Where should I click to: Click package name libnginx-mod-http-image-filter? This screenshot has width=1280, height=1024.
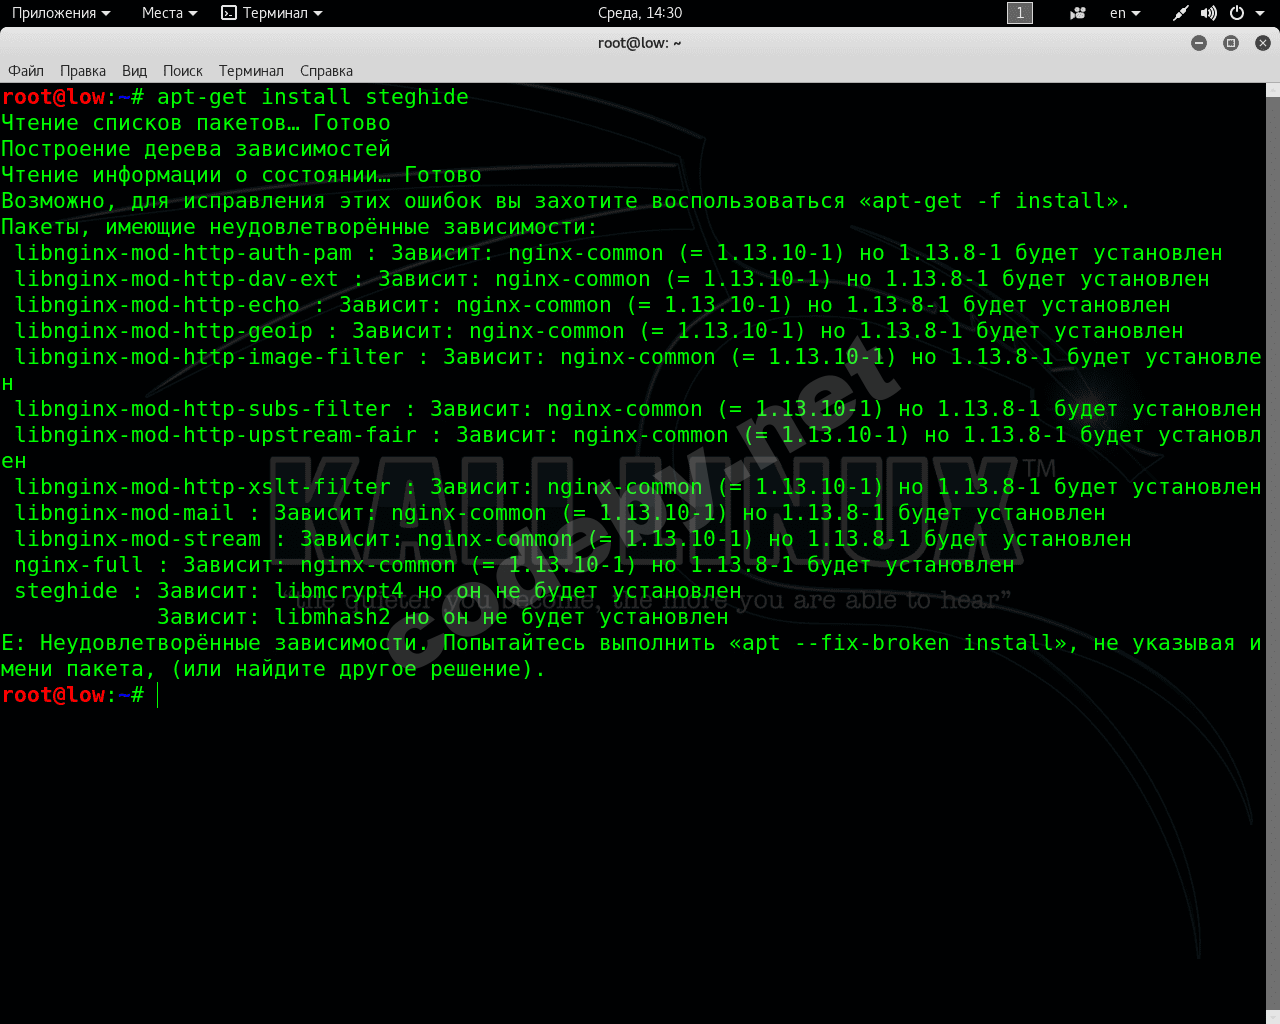pyautogui.click(x=209, y=357)
